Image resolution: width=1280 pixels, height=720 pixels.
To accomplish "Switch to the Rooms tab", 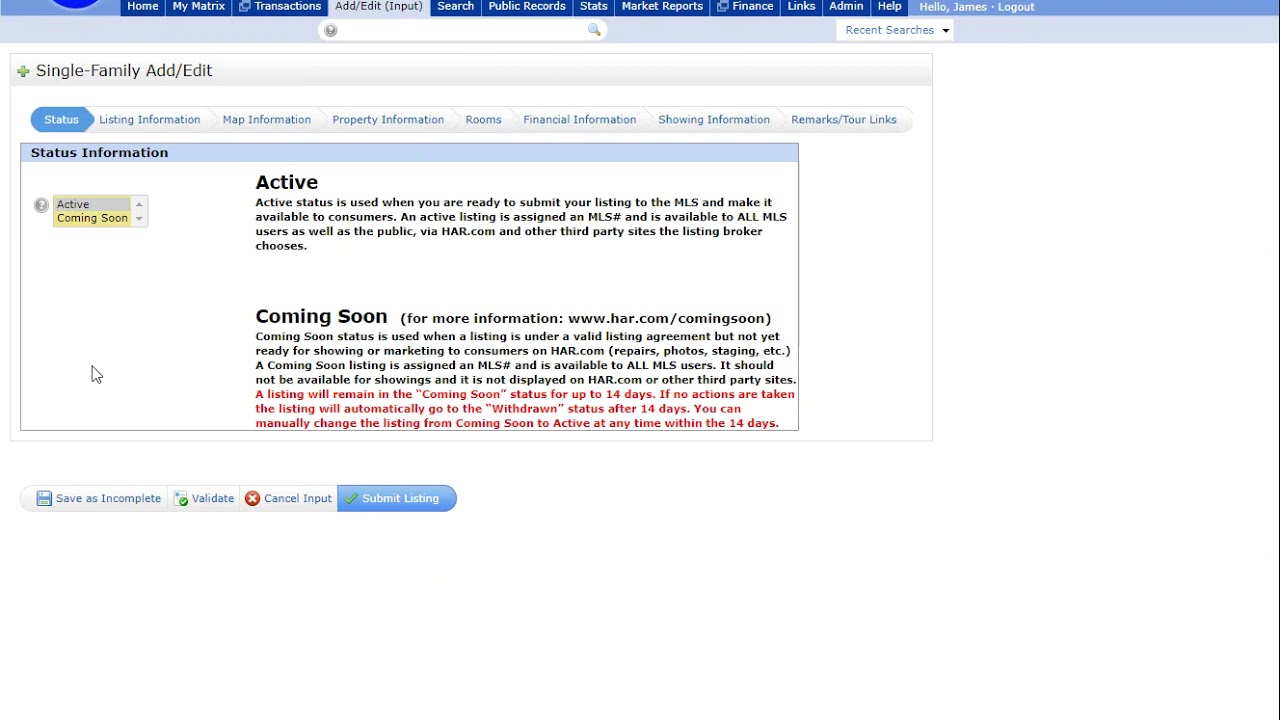I will click(483, 120).
